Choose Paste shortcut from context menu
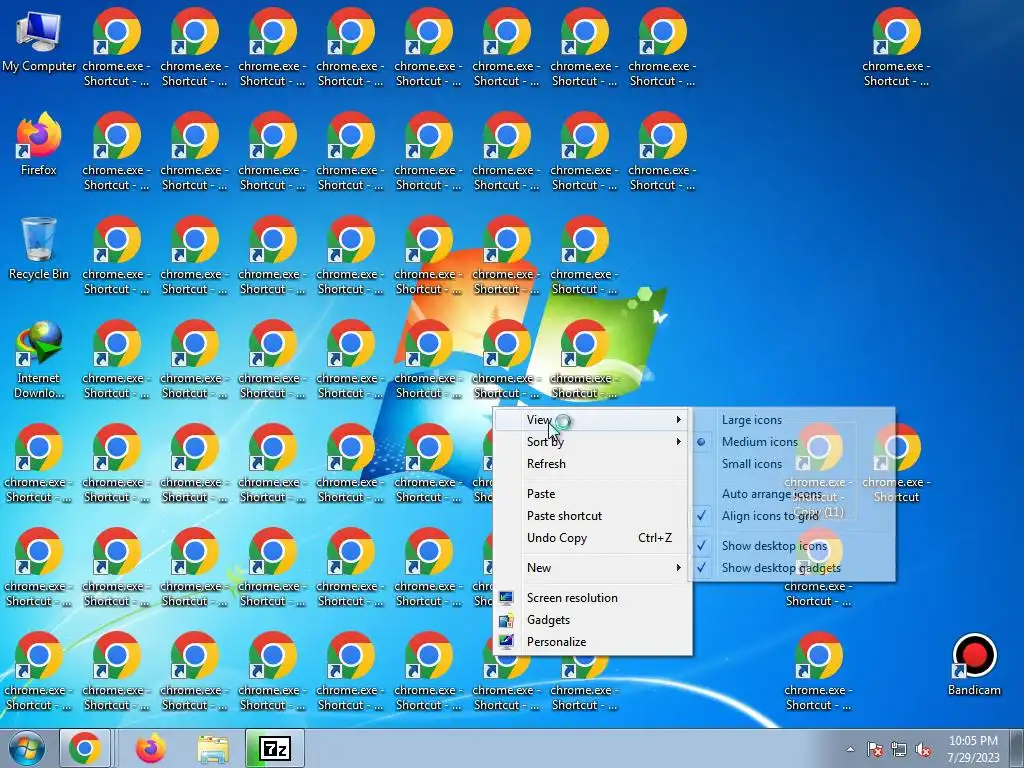Viewport: 1024px width, 768px height. click(592, 516)
